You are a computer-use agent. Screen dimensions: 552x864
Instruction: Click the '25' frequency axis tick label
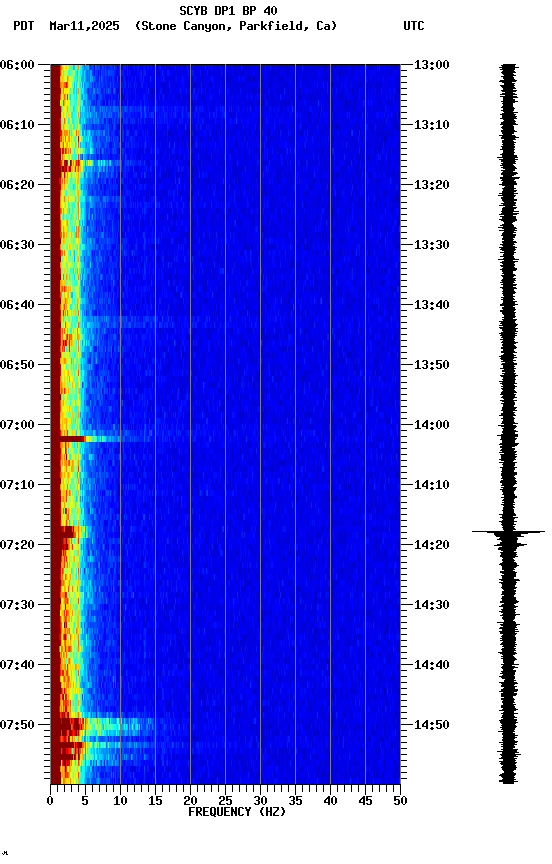pyautogui.click(x=225, y=801)
